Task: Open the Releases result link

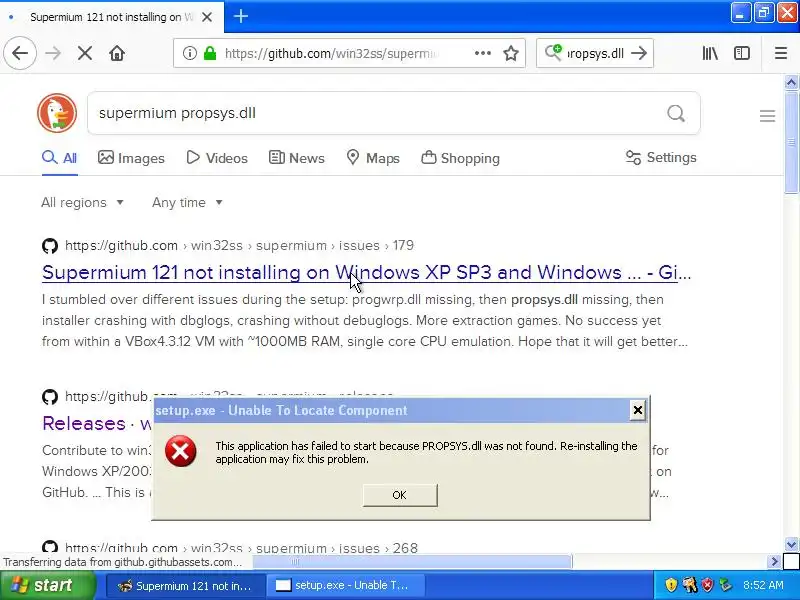Action: pos(97,423)
